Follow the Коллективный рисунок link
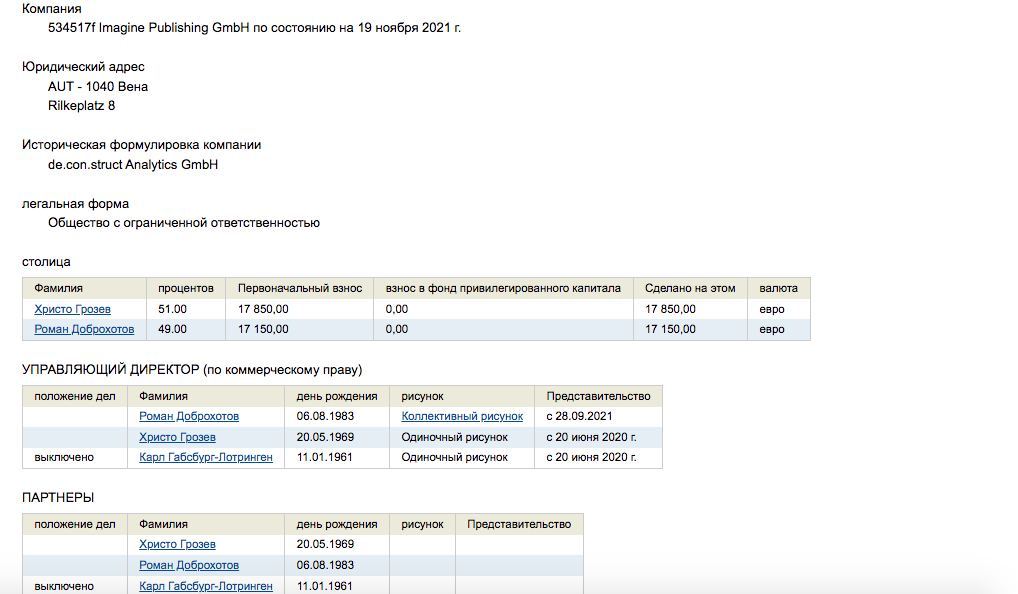Viewport: 1018px width, 594px height. [x=462, y=416]
